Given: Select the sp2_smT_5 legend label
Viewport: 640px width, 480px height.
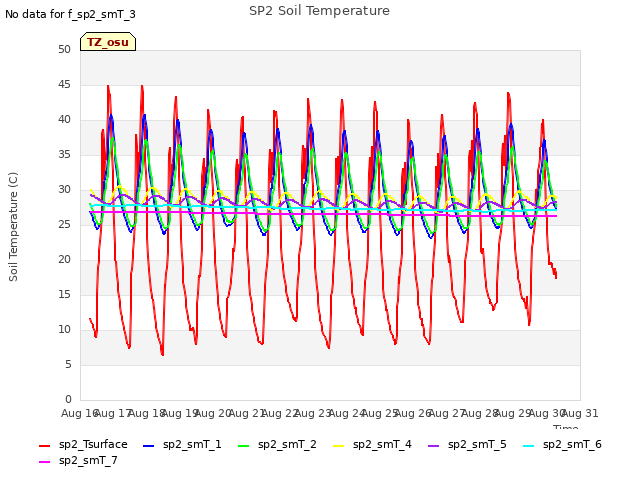Looking at the screenshot, I should click(x=477, y=444).
